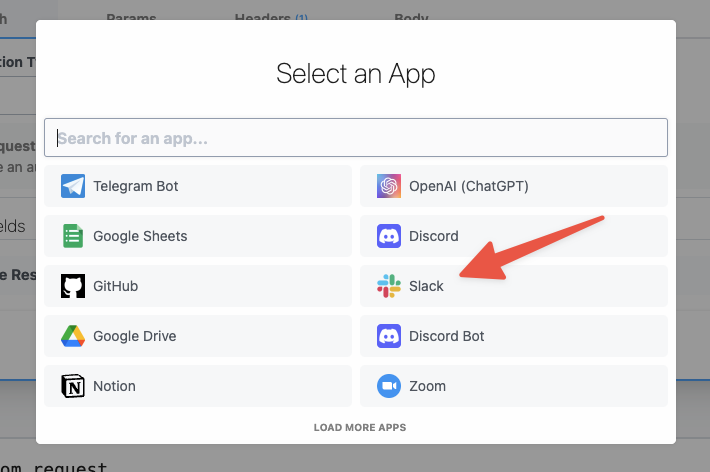The height and width of the screenshot is (472, 710).
Task: Click the blue Zoom camera icon
Action: (389, 386)
